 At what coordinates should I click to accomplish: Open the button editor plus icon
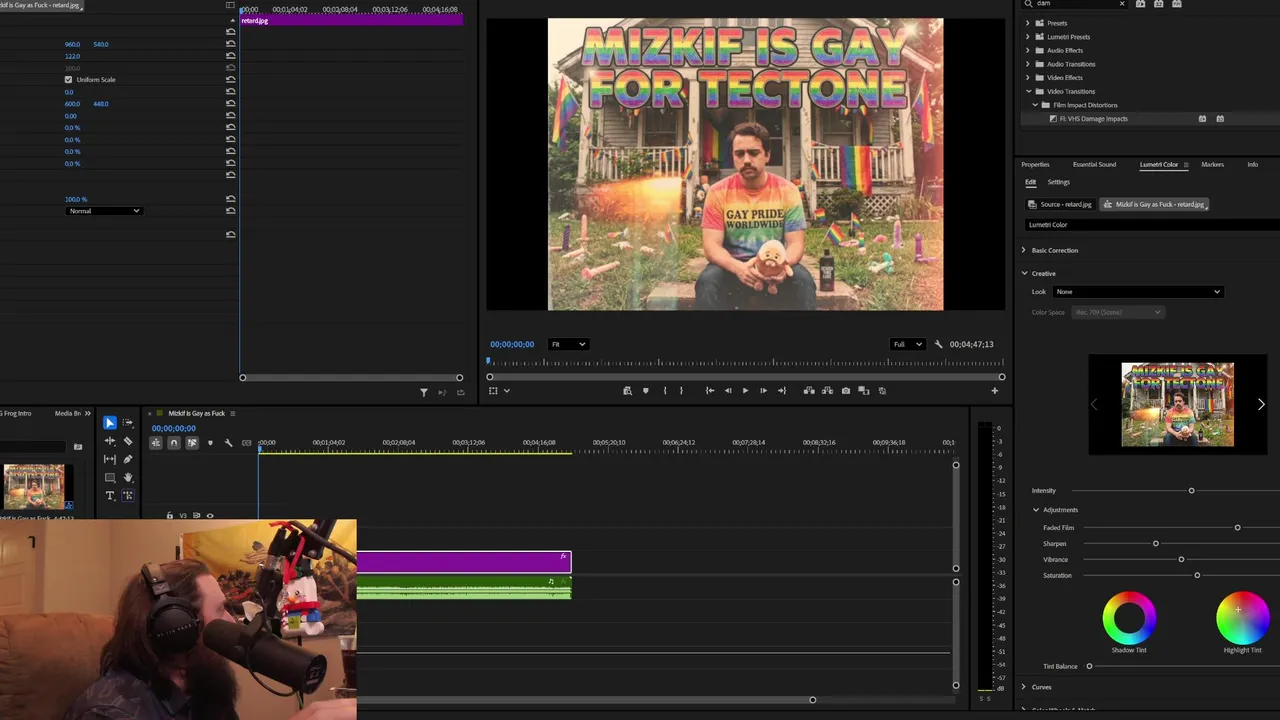pos(994,391)
